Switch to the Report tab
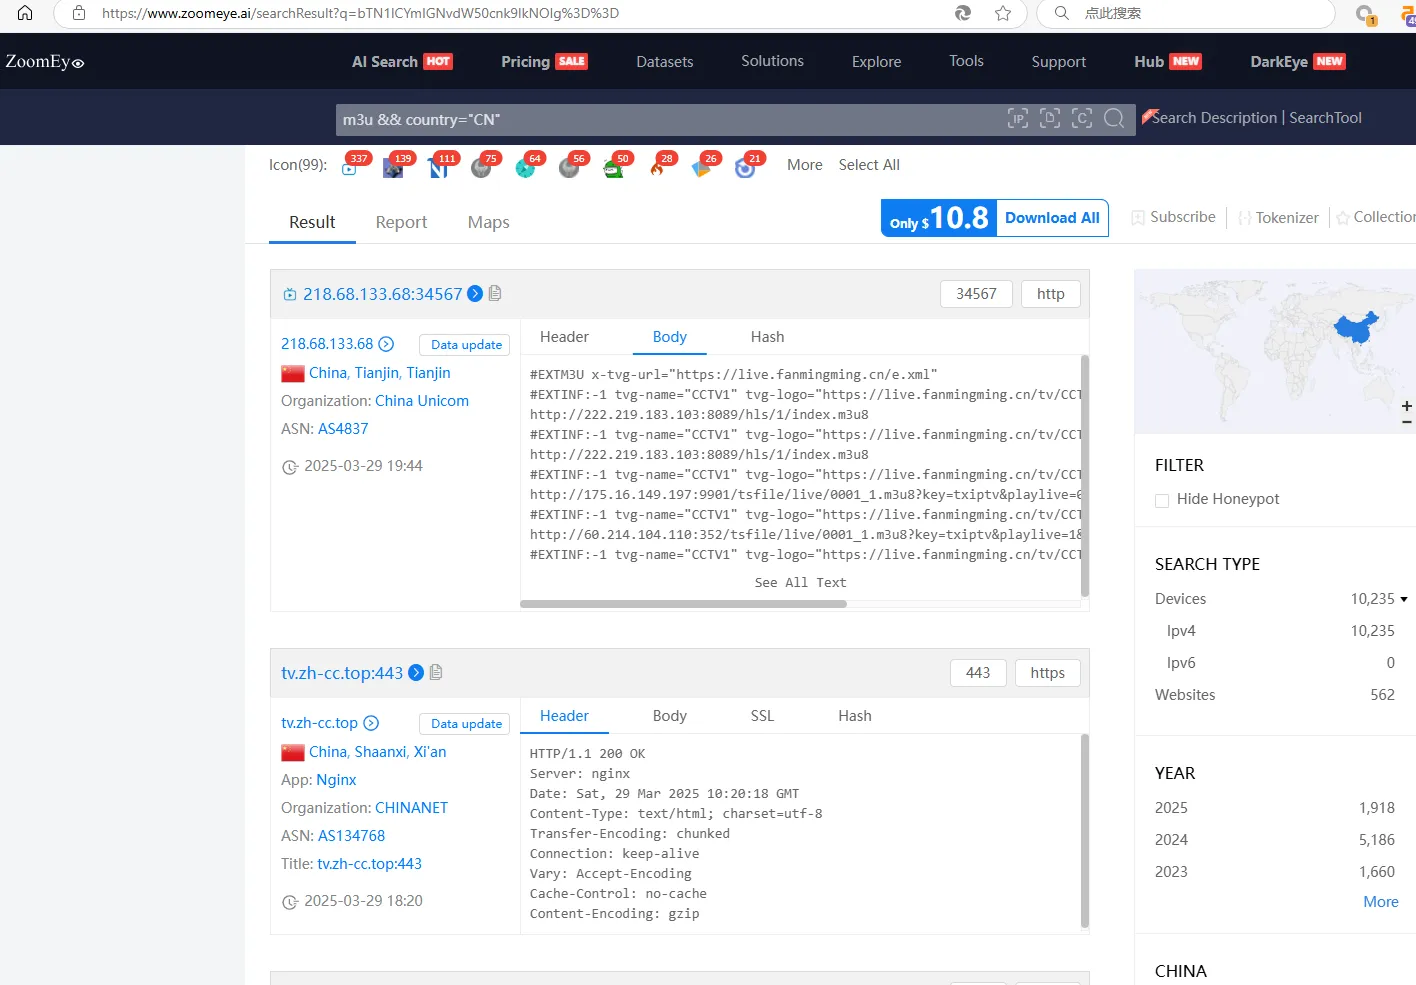This screenshot has width=1416, height=985. (x=401, y=222)
